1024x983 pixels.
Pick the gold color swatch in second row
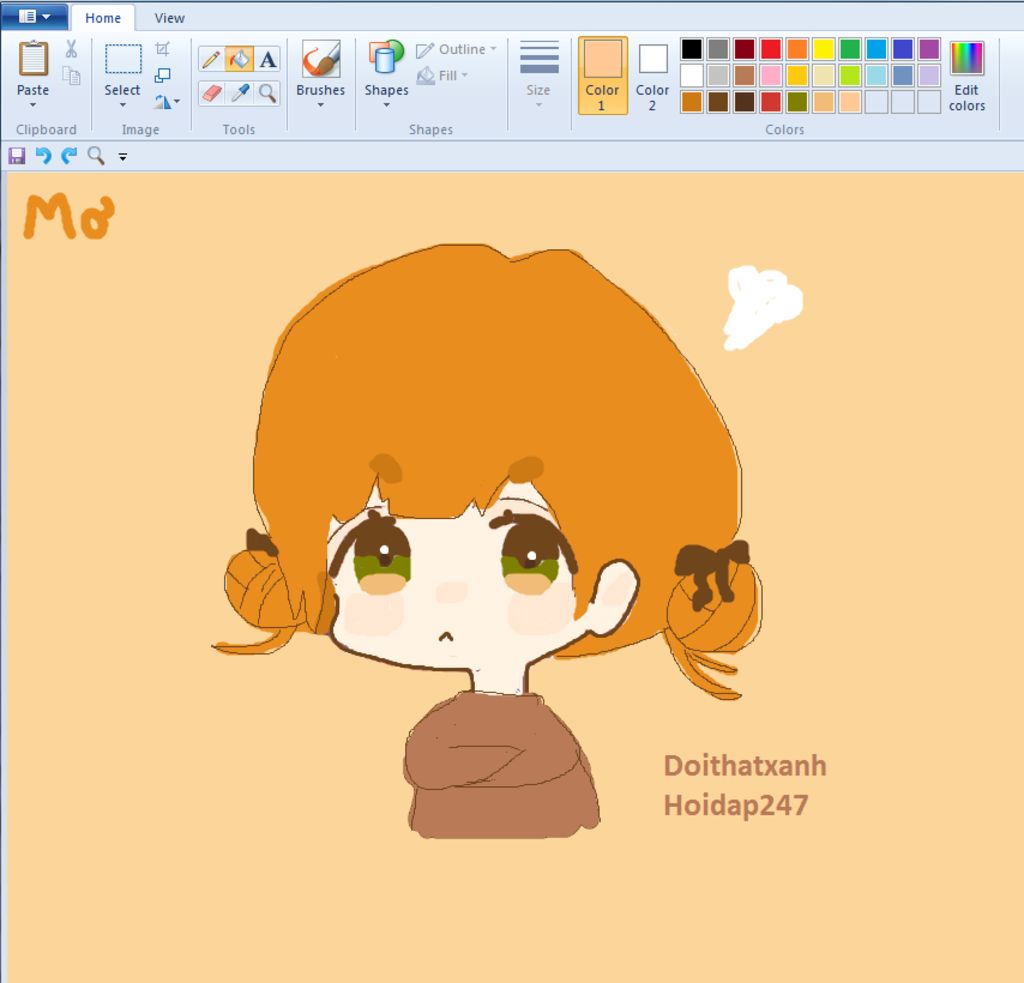tap(797, 75)
